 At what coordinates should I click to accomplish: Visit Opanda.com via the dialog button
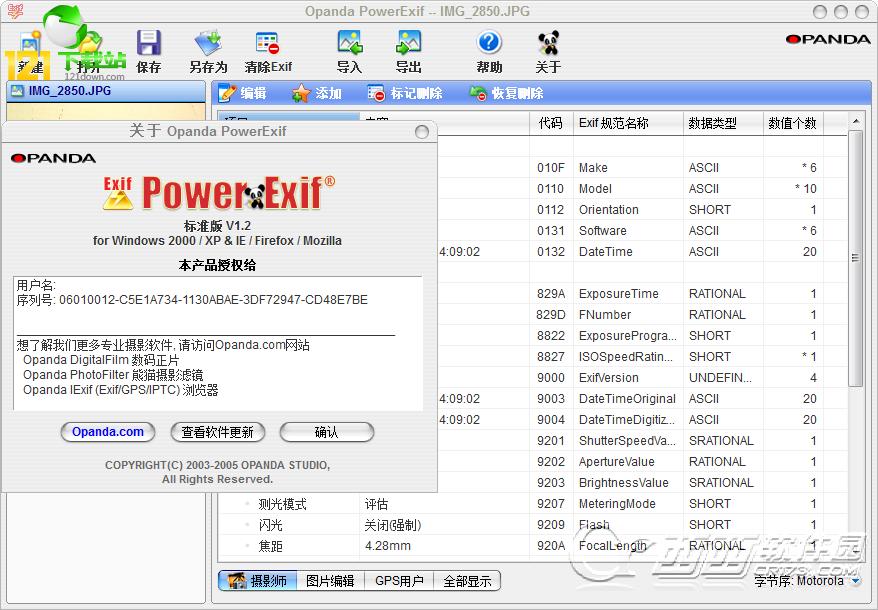pyautogui.click(x=107, y=432)
